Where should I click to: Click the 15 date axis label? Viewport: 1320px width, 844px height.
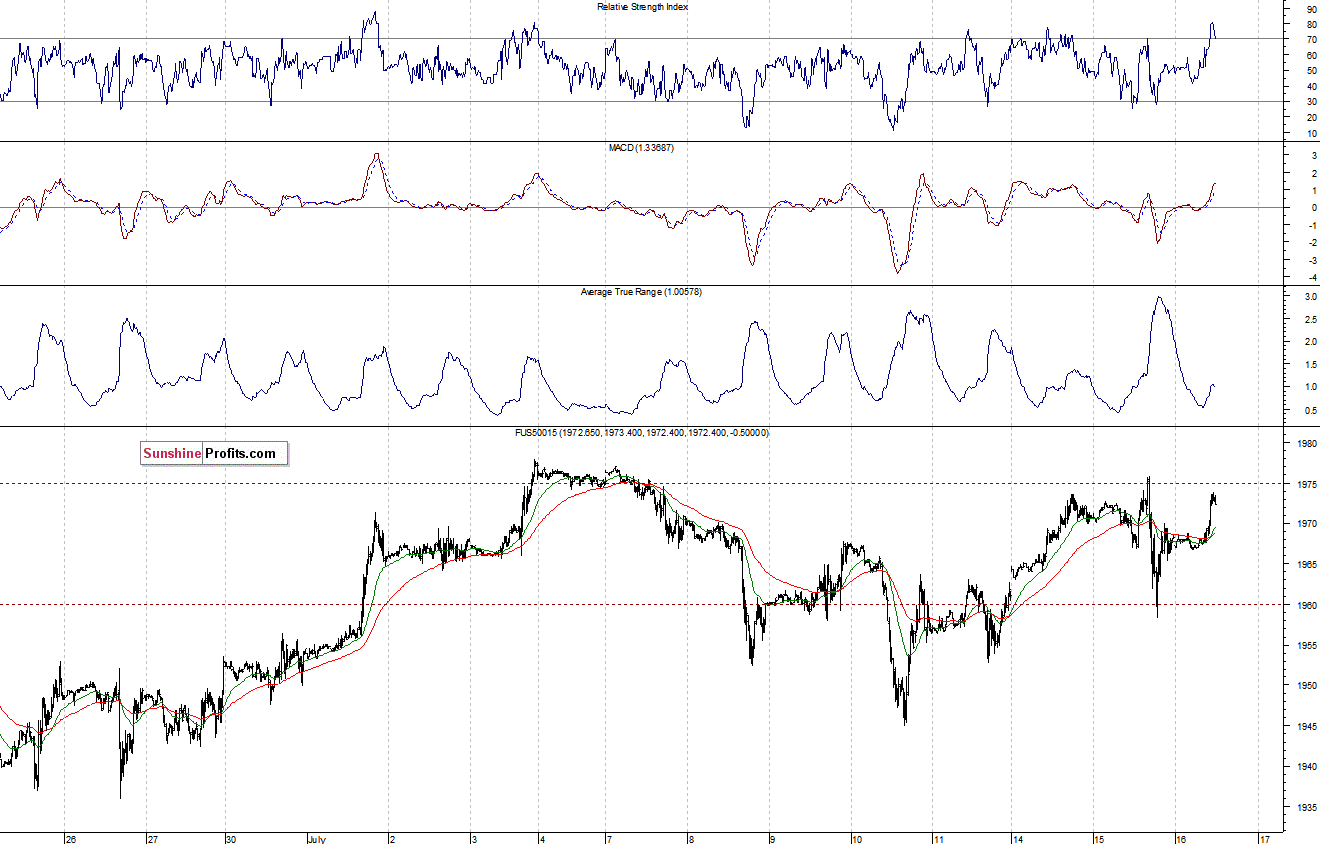click(x=1098, y=838)
